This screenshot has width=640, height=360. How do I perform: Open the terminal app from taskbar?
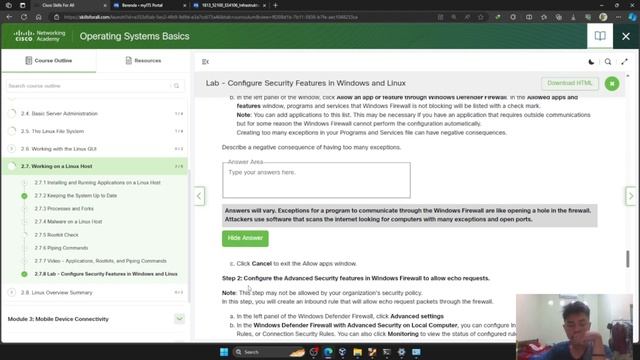387,352
